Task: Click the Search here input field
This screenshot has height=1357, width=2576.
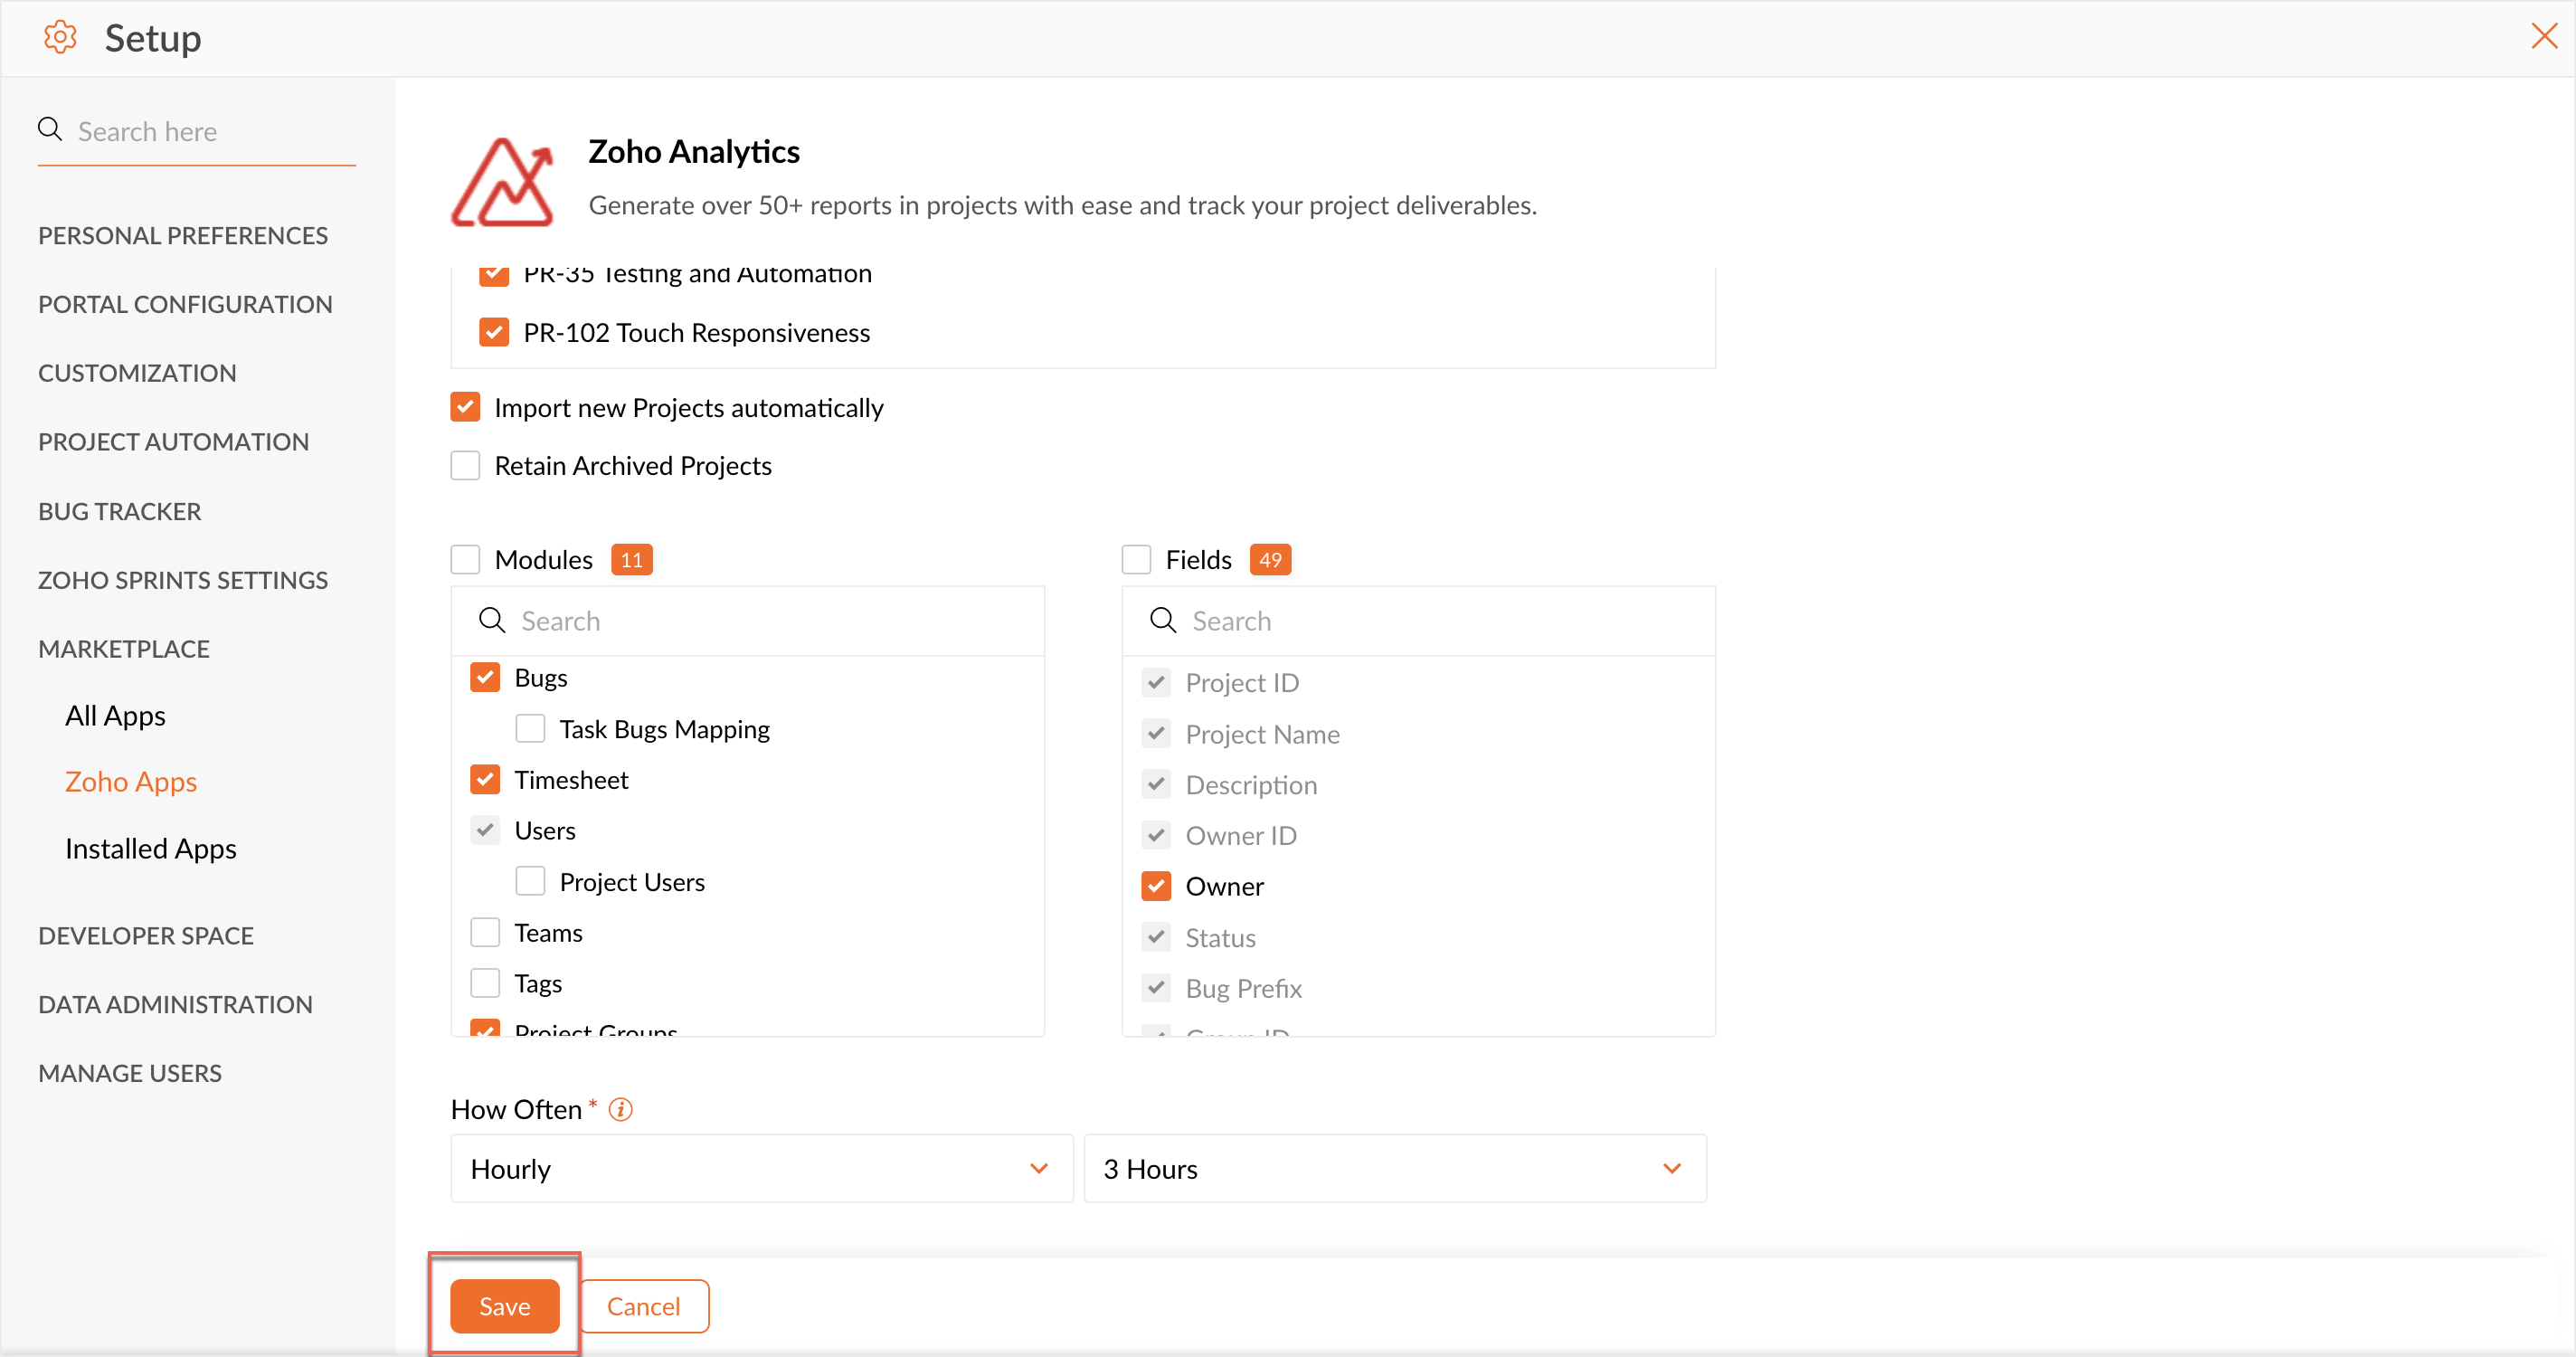Action: click(x=210, y=132)
